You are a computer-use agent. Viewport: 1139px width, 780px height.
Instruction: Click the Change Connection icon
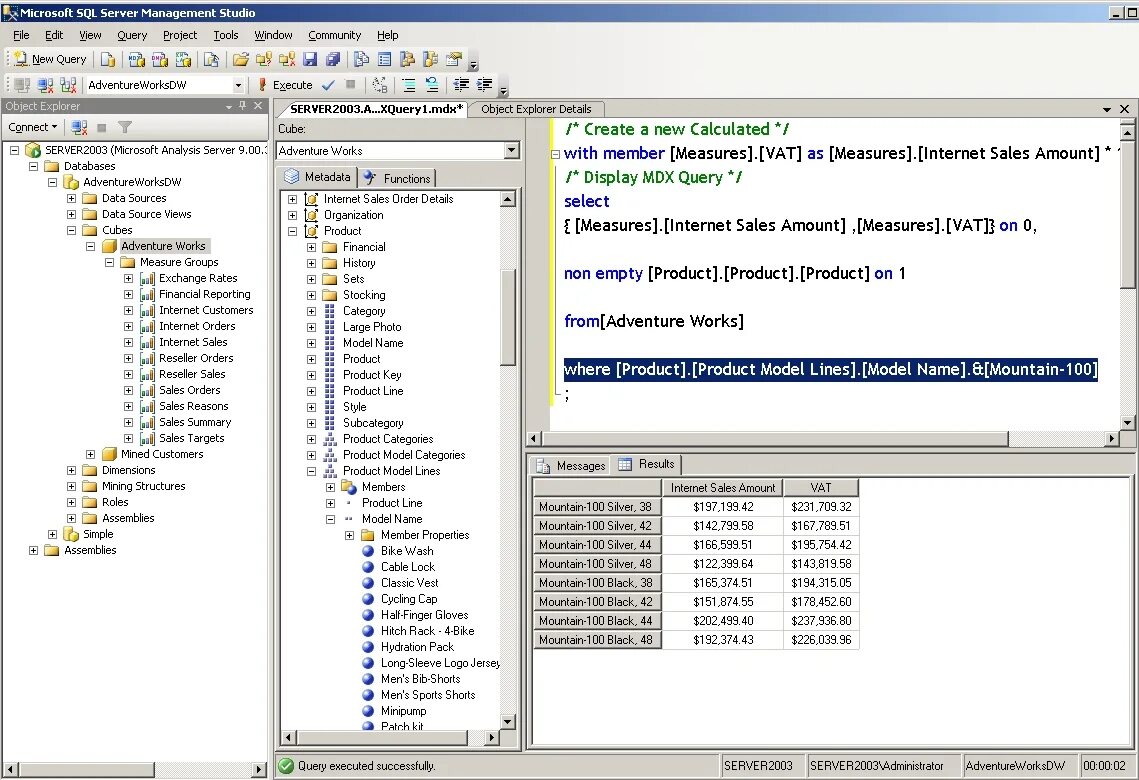point(68,85)
